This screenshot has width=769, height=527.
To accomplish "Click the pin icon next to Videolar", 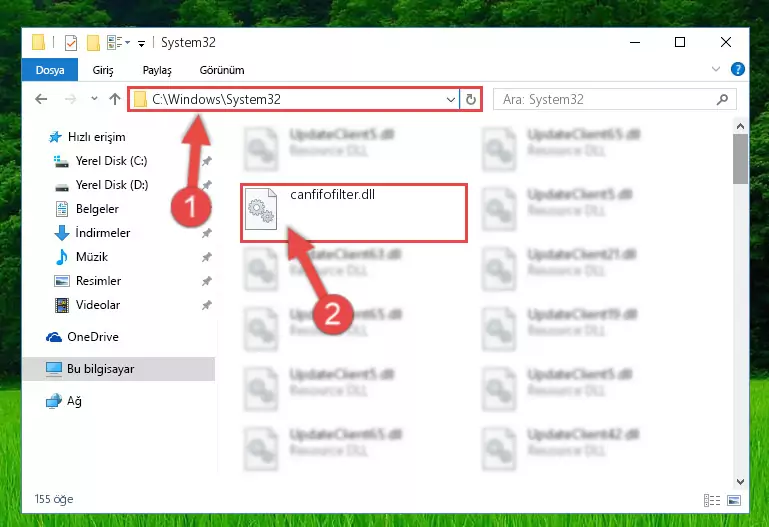I will 206,305.
